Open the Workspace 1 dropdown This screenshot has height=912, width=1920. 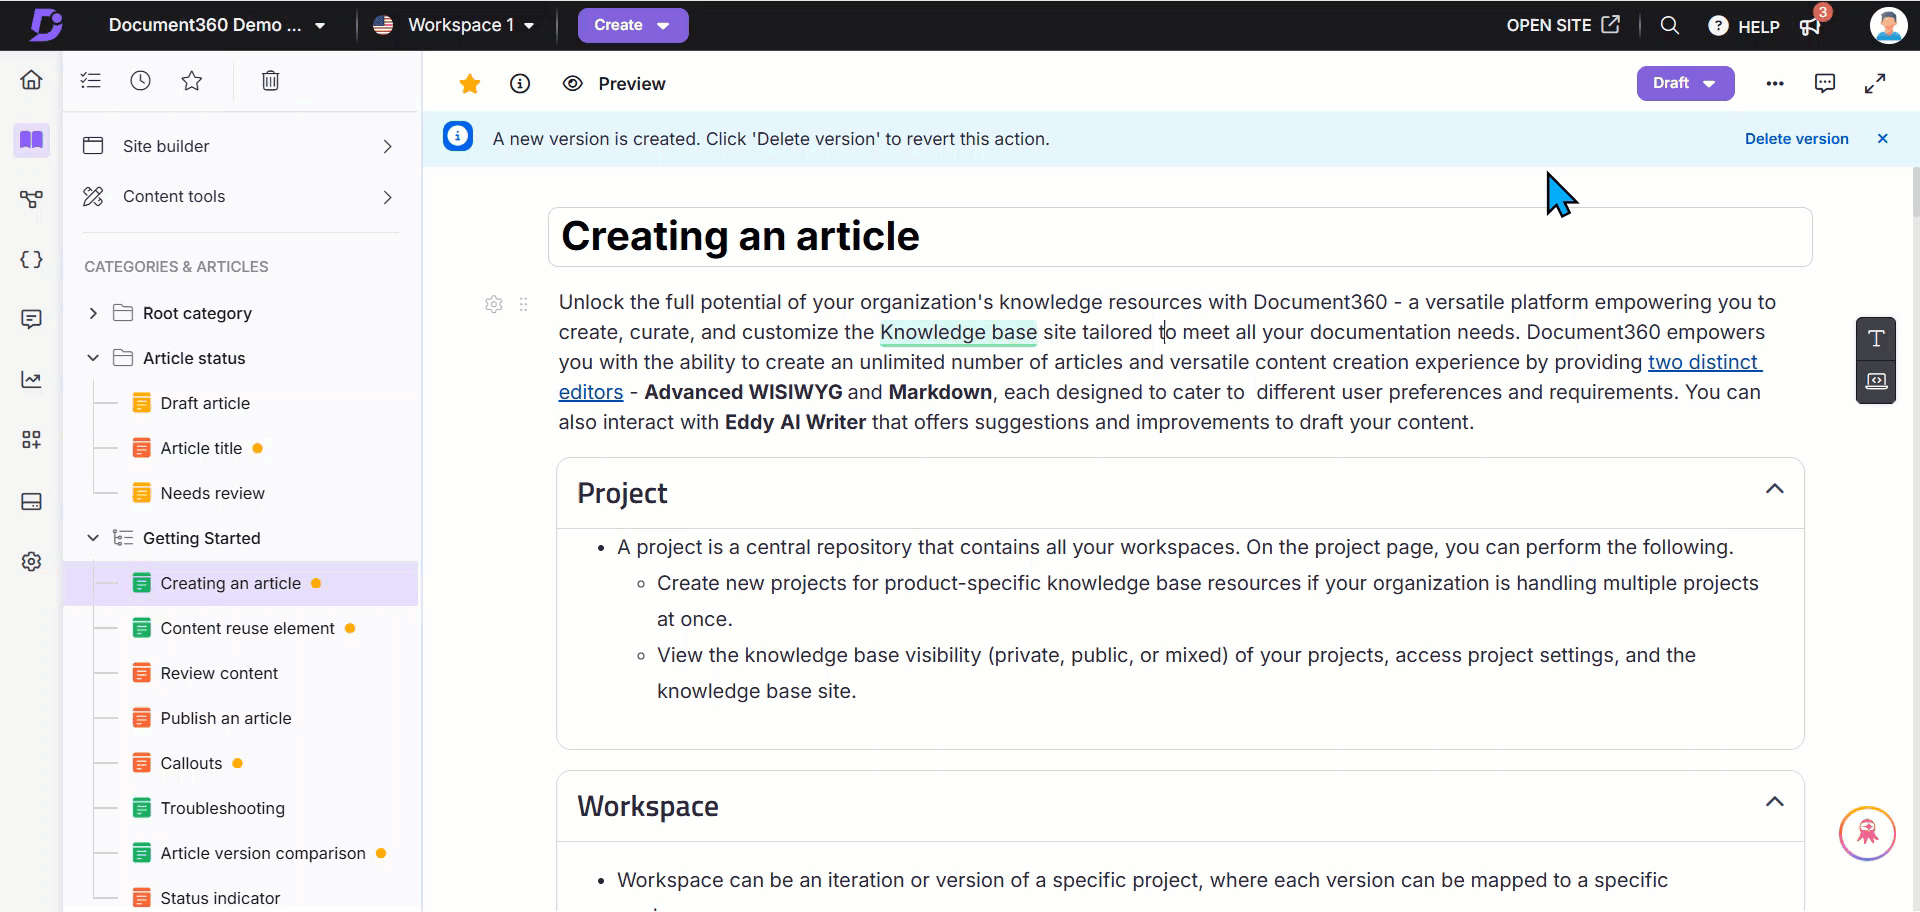click(x=453, y=25)
